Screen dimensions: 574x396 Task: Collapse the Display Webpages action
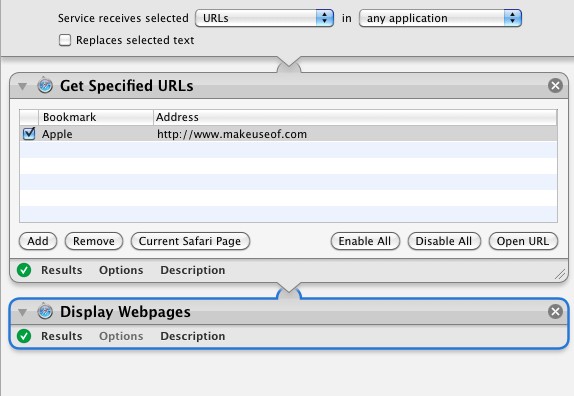coord(23,313)
